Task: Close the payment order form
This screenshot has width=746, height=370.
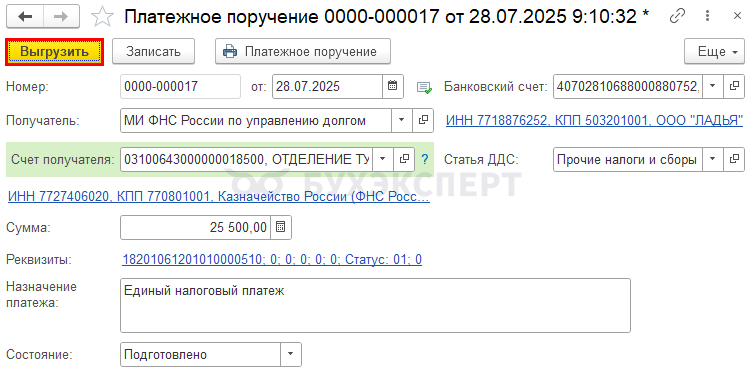Action: coord(736,16)
